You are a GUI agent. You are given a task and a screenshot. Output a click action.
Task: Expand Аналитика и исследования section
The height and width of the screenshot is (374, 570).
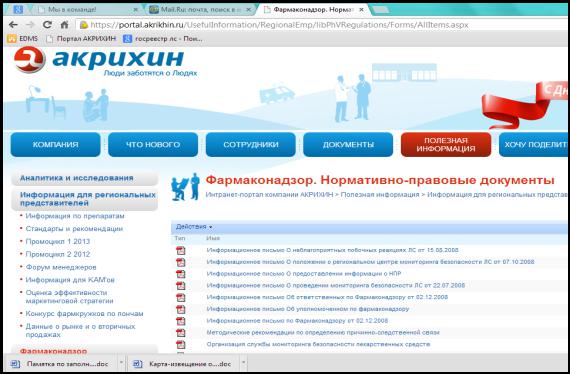[85, 178]
